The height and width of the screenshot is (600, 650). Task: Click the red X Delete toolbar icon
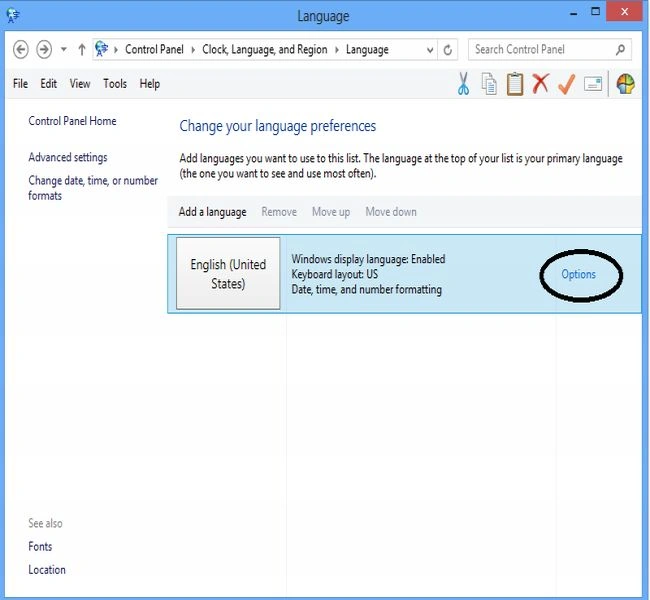pos(541,83)
